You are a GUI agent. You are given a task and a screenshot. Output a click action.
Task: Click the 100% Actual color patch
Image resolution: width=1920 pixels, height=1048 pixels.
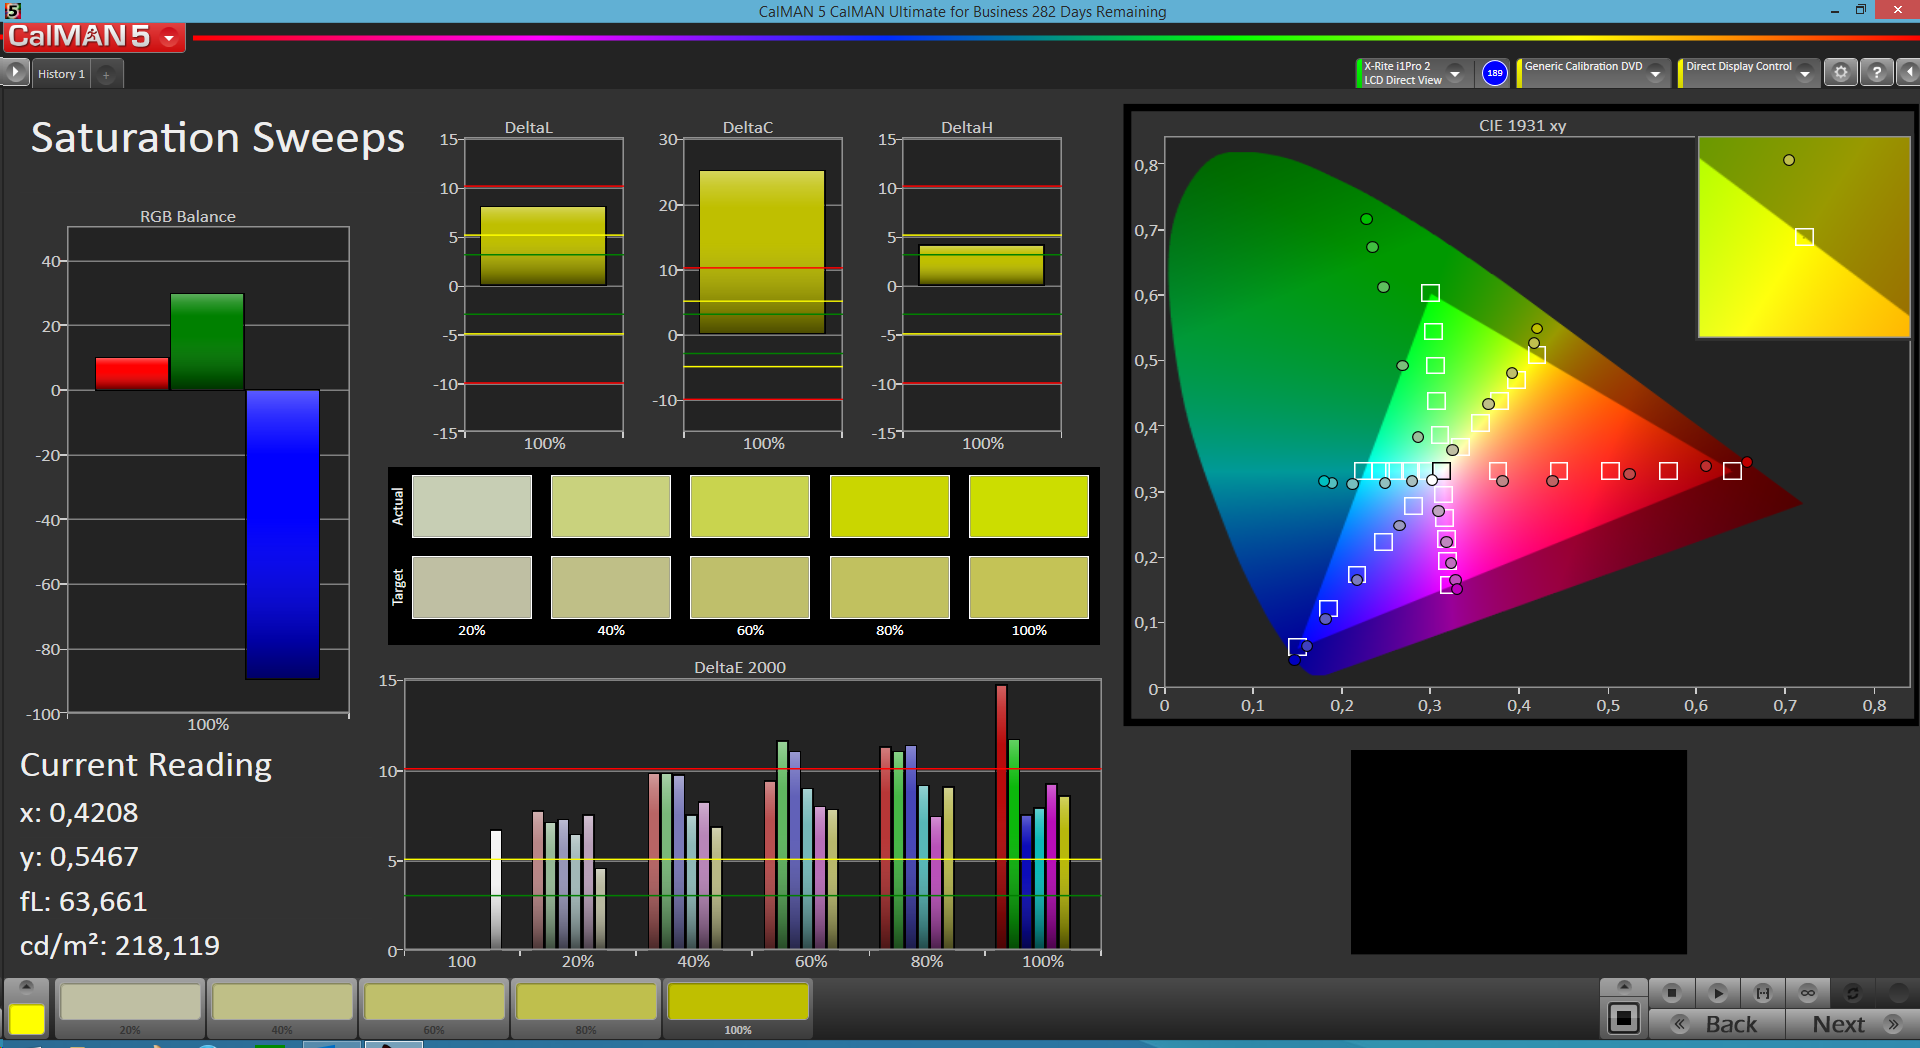(1028, 506)
